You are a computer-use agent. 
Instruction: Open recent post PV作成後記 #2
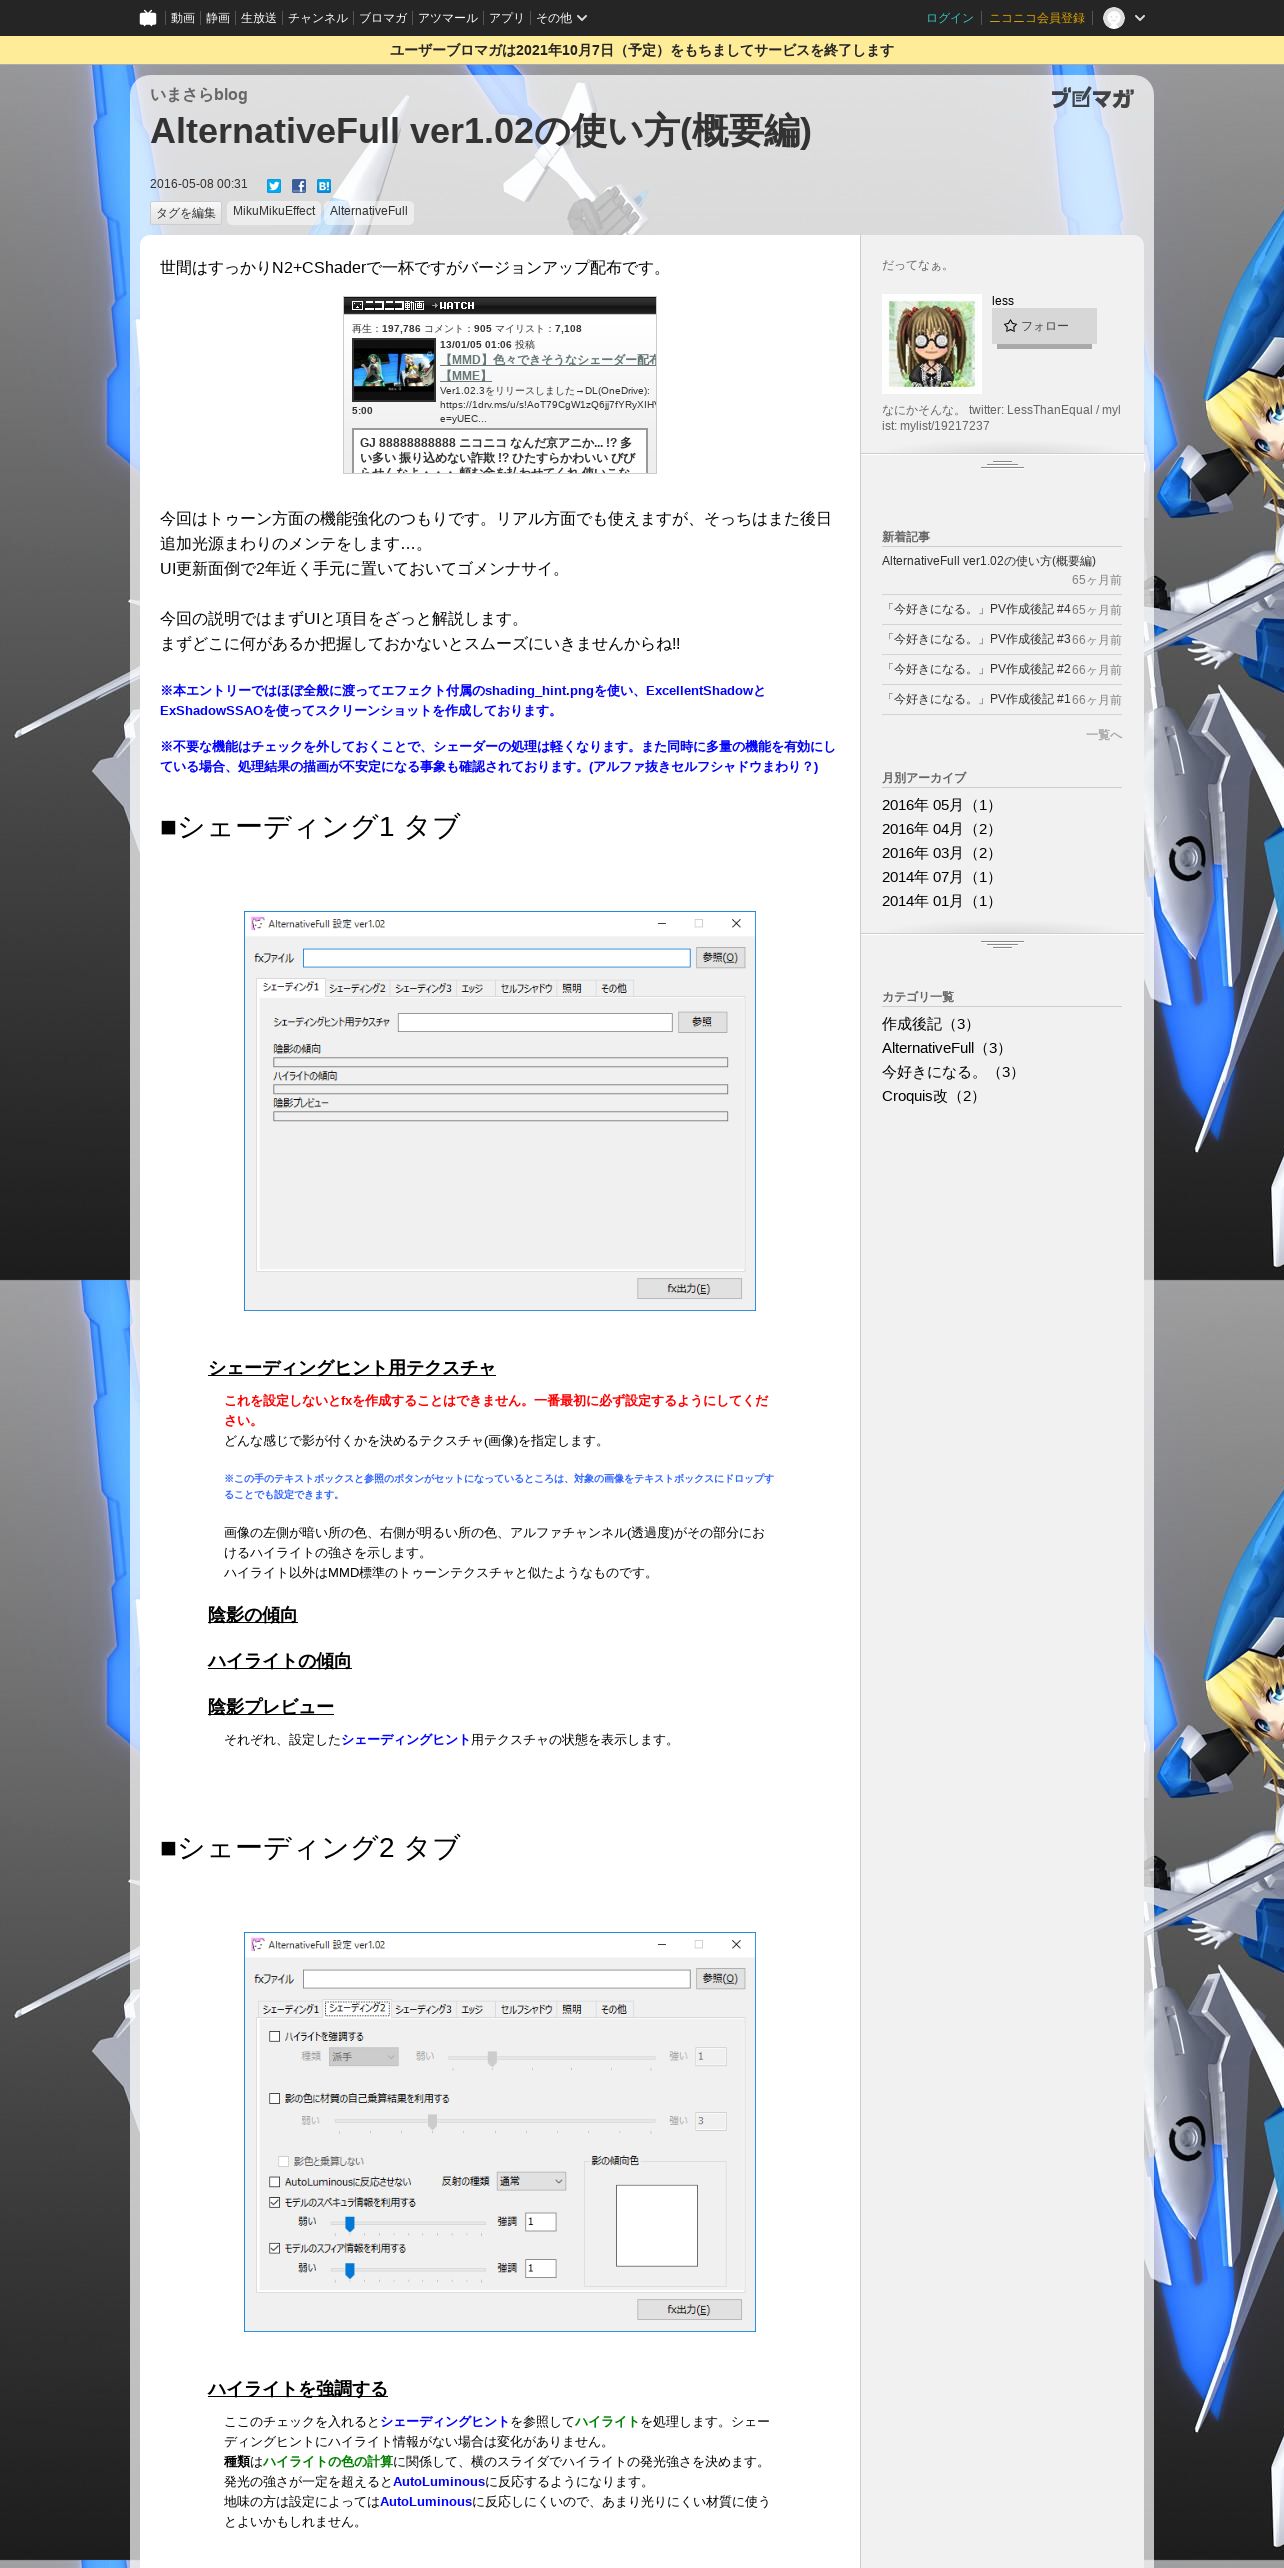click(x=976, y=669)
